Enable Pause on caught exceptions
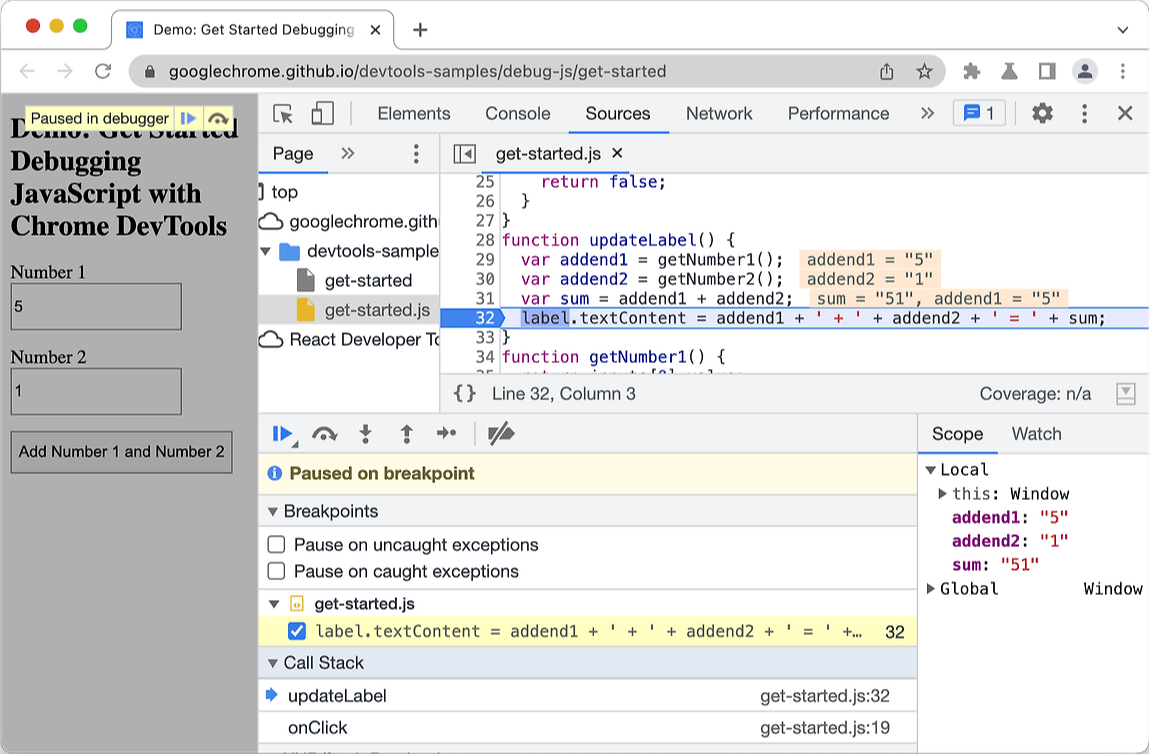 276,571
